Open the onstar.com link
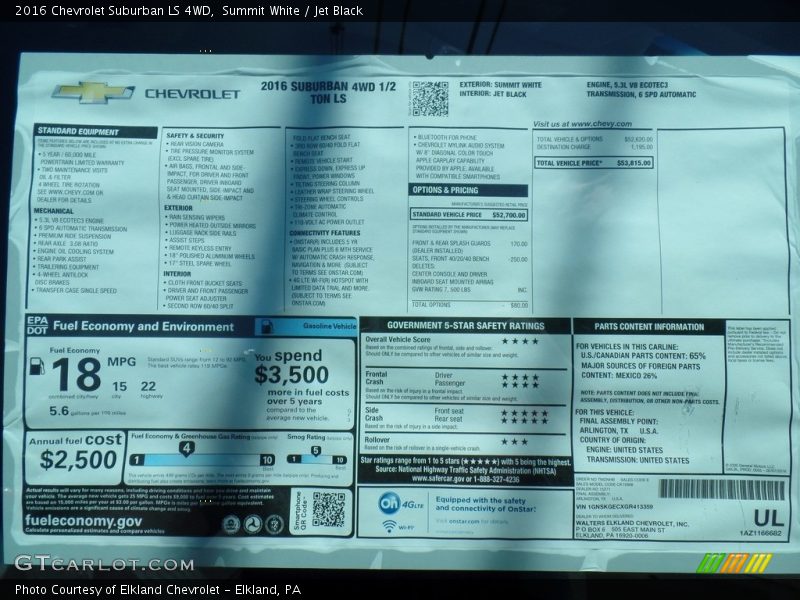 [464, 521]
